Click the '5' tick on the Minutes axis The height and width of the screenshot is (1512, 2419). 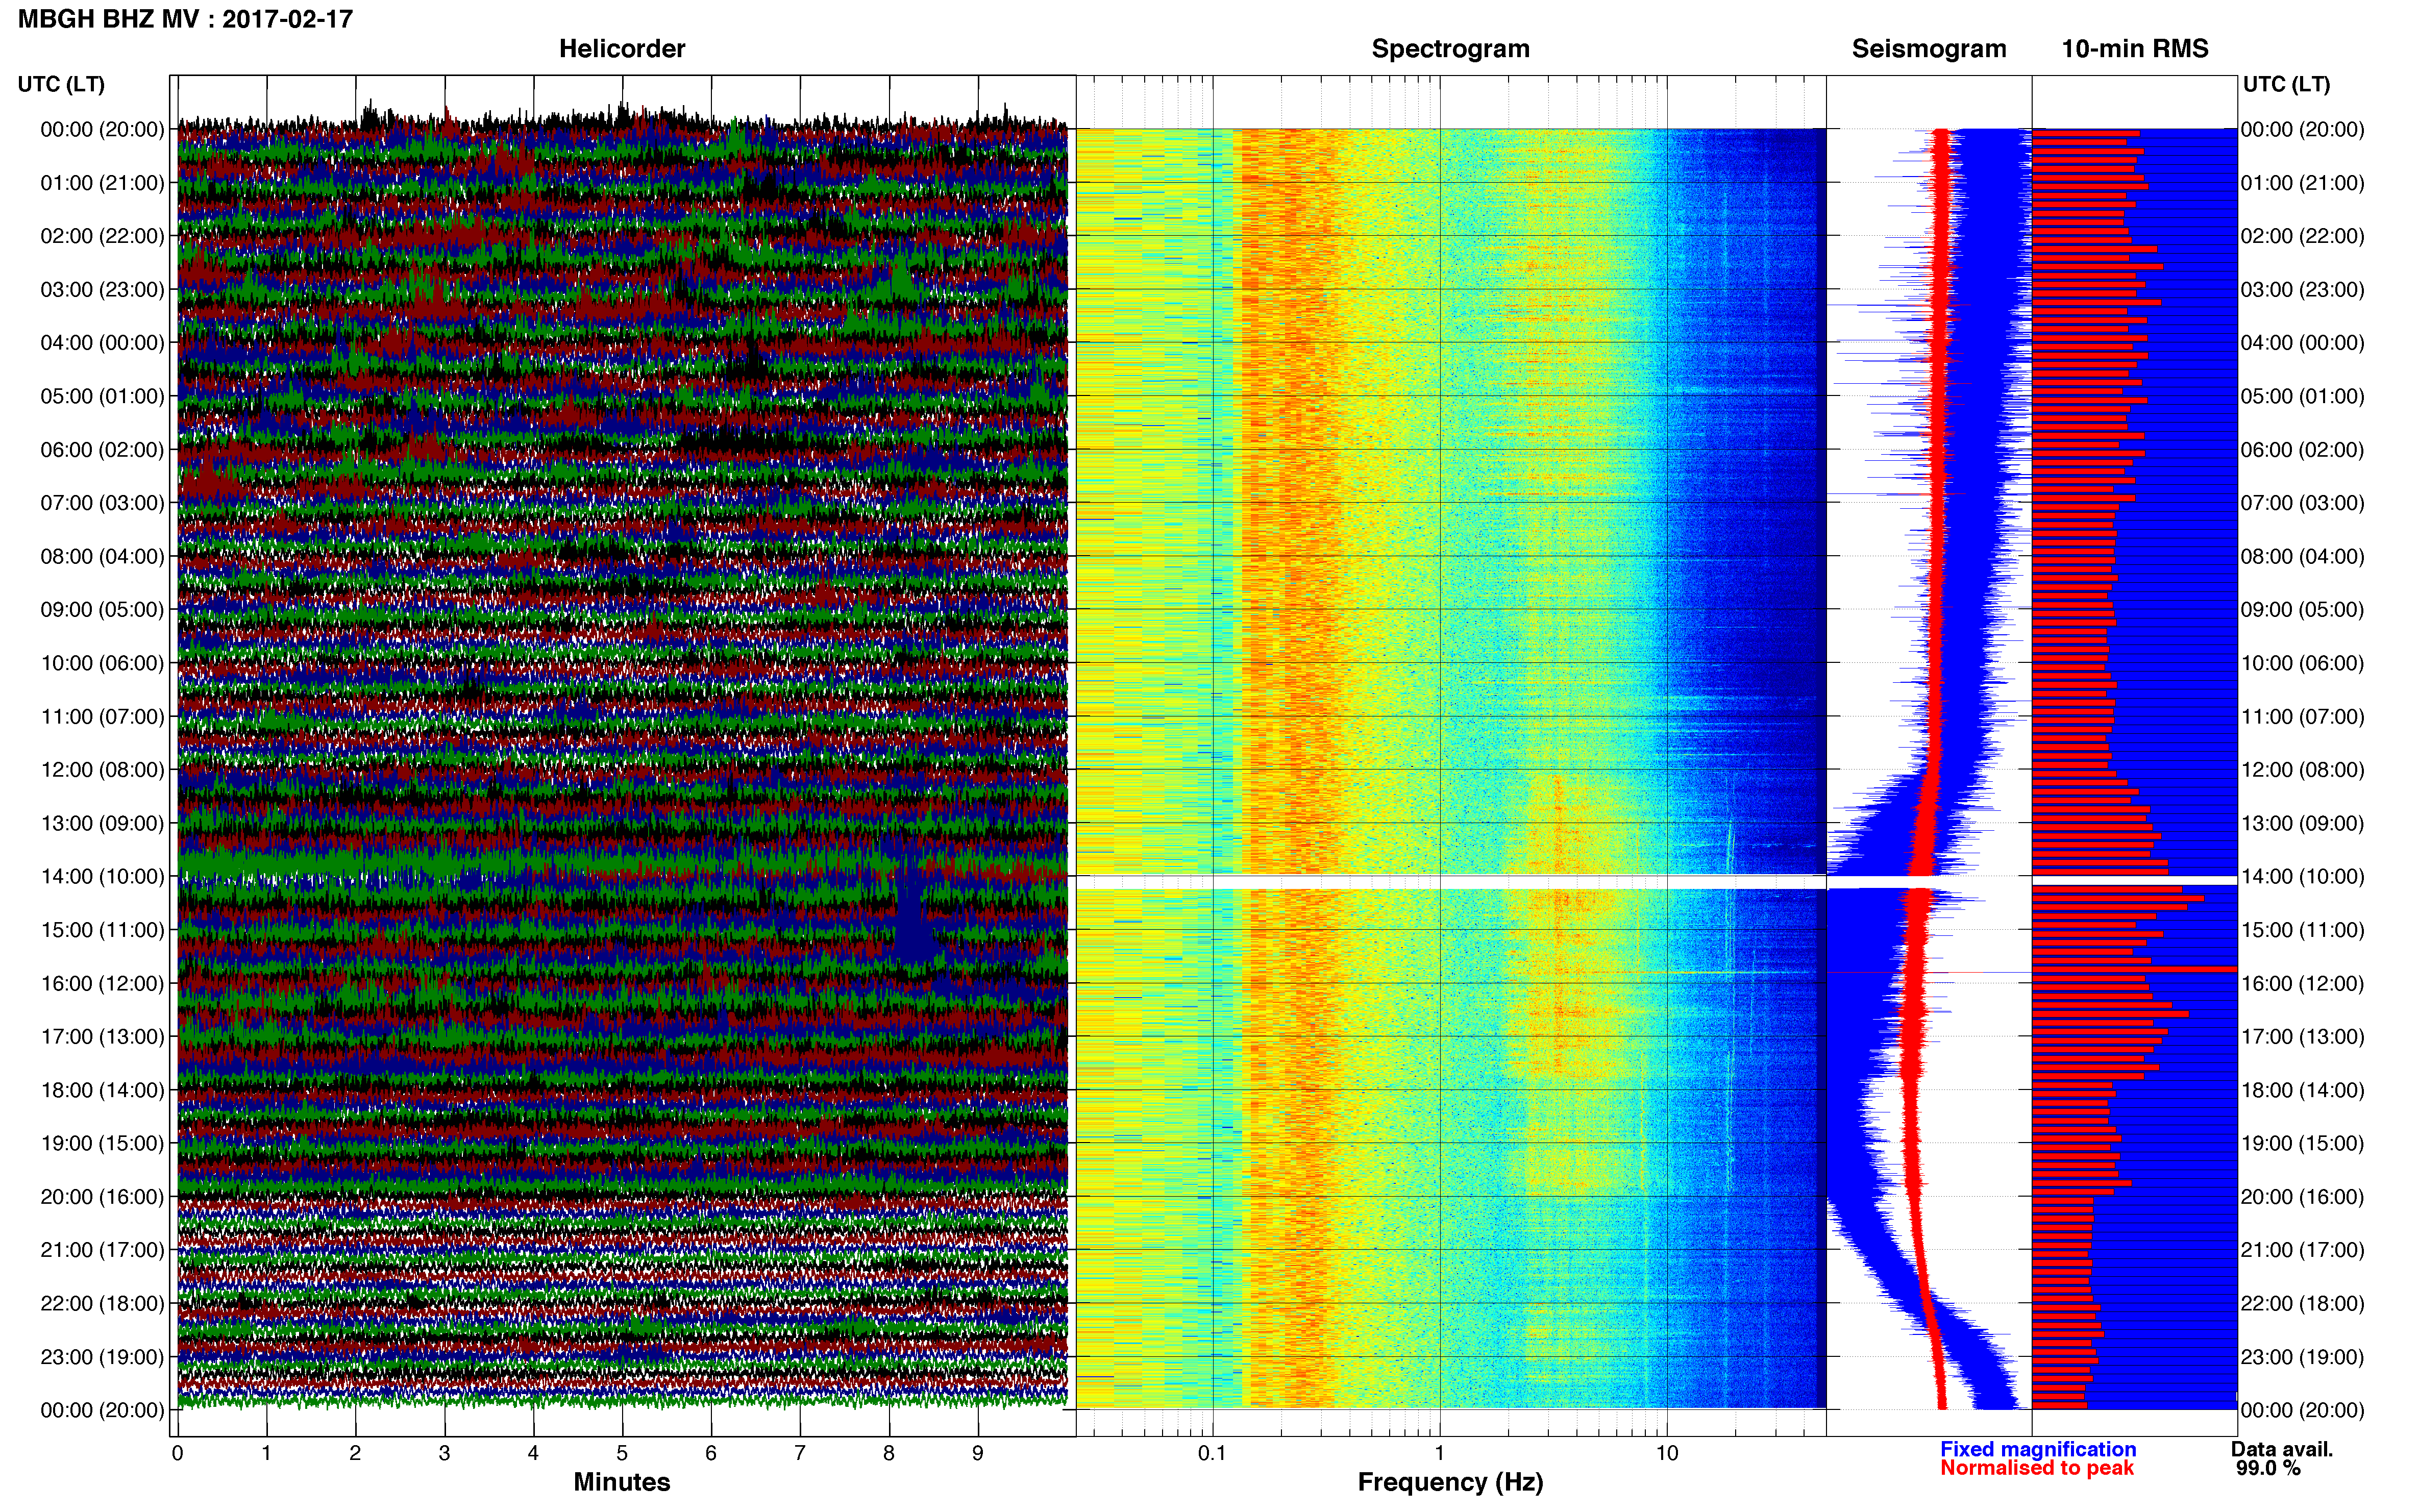[x=622, y=1454]
